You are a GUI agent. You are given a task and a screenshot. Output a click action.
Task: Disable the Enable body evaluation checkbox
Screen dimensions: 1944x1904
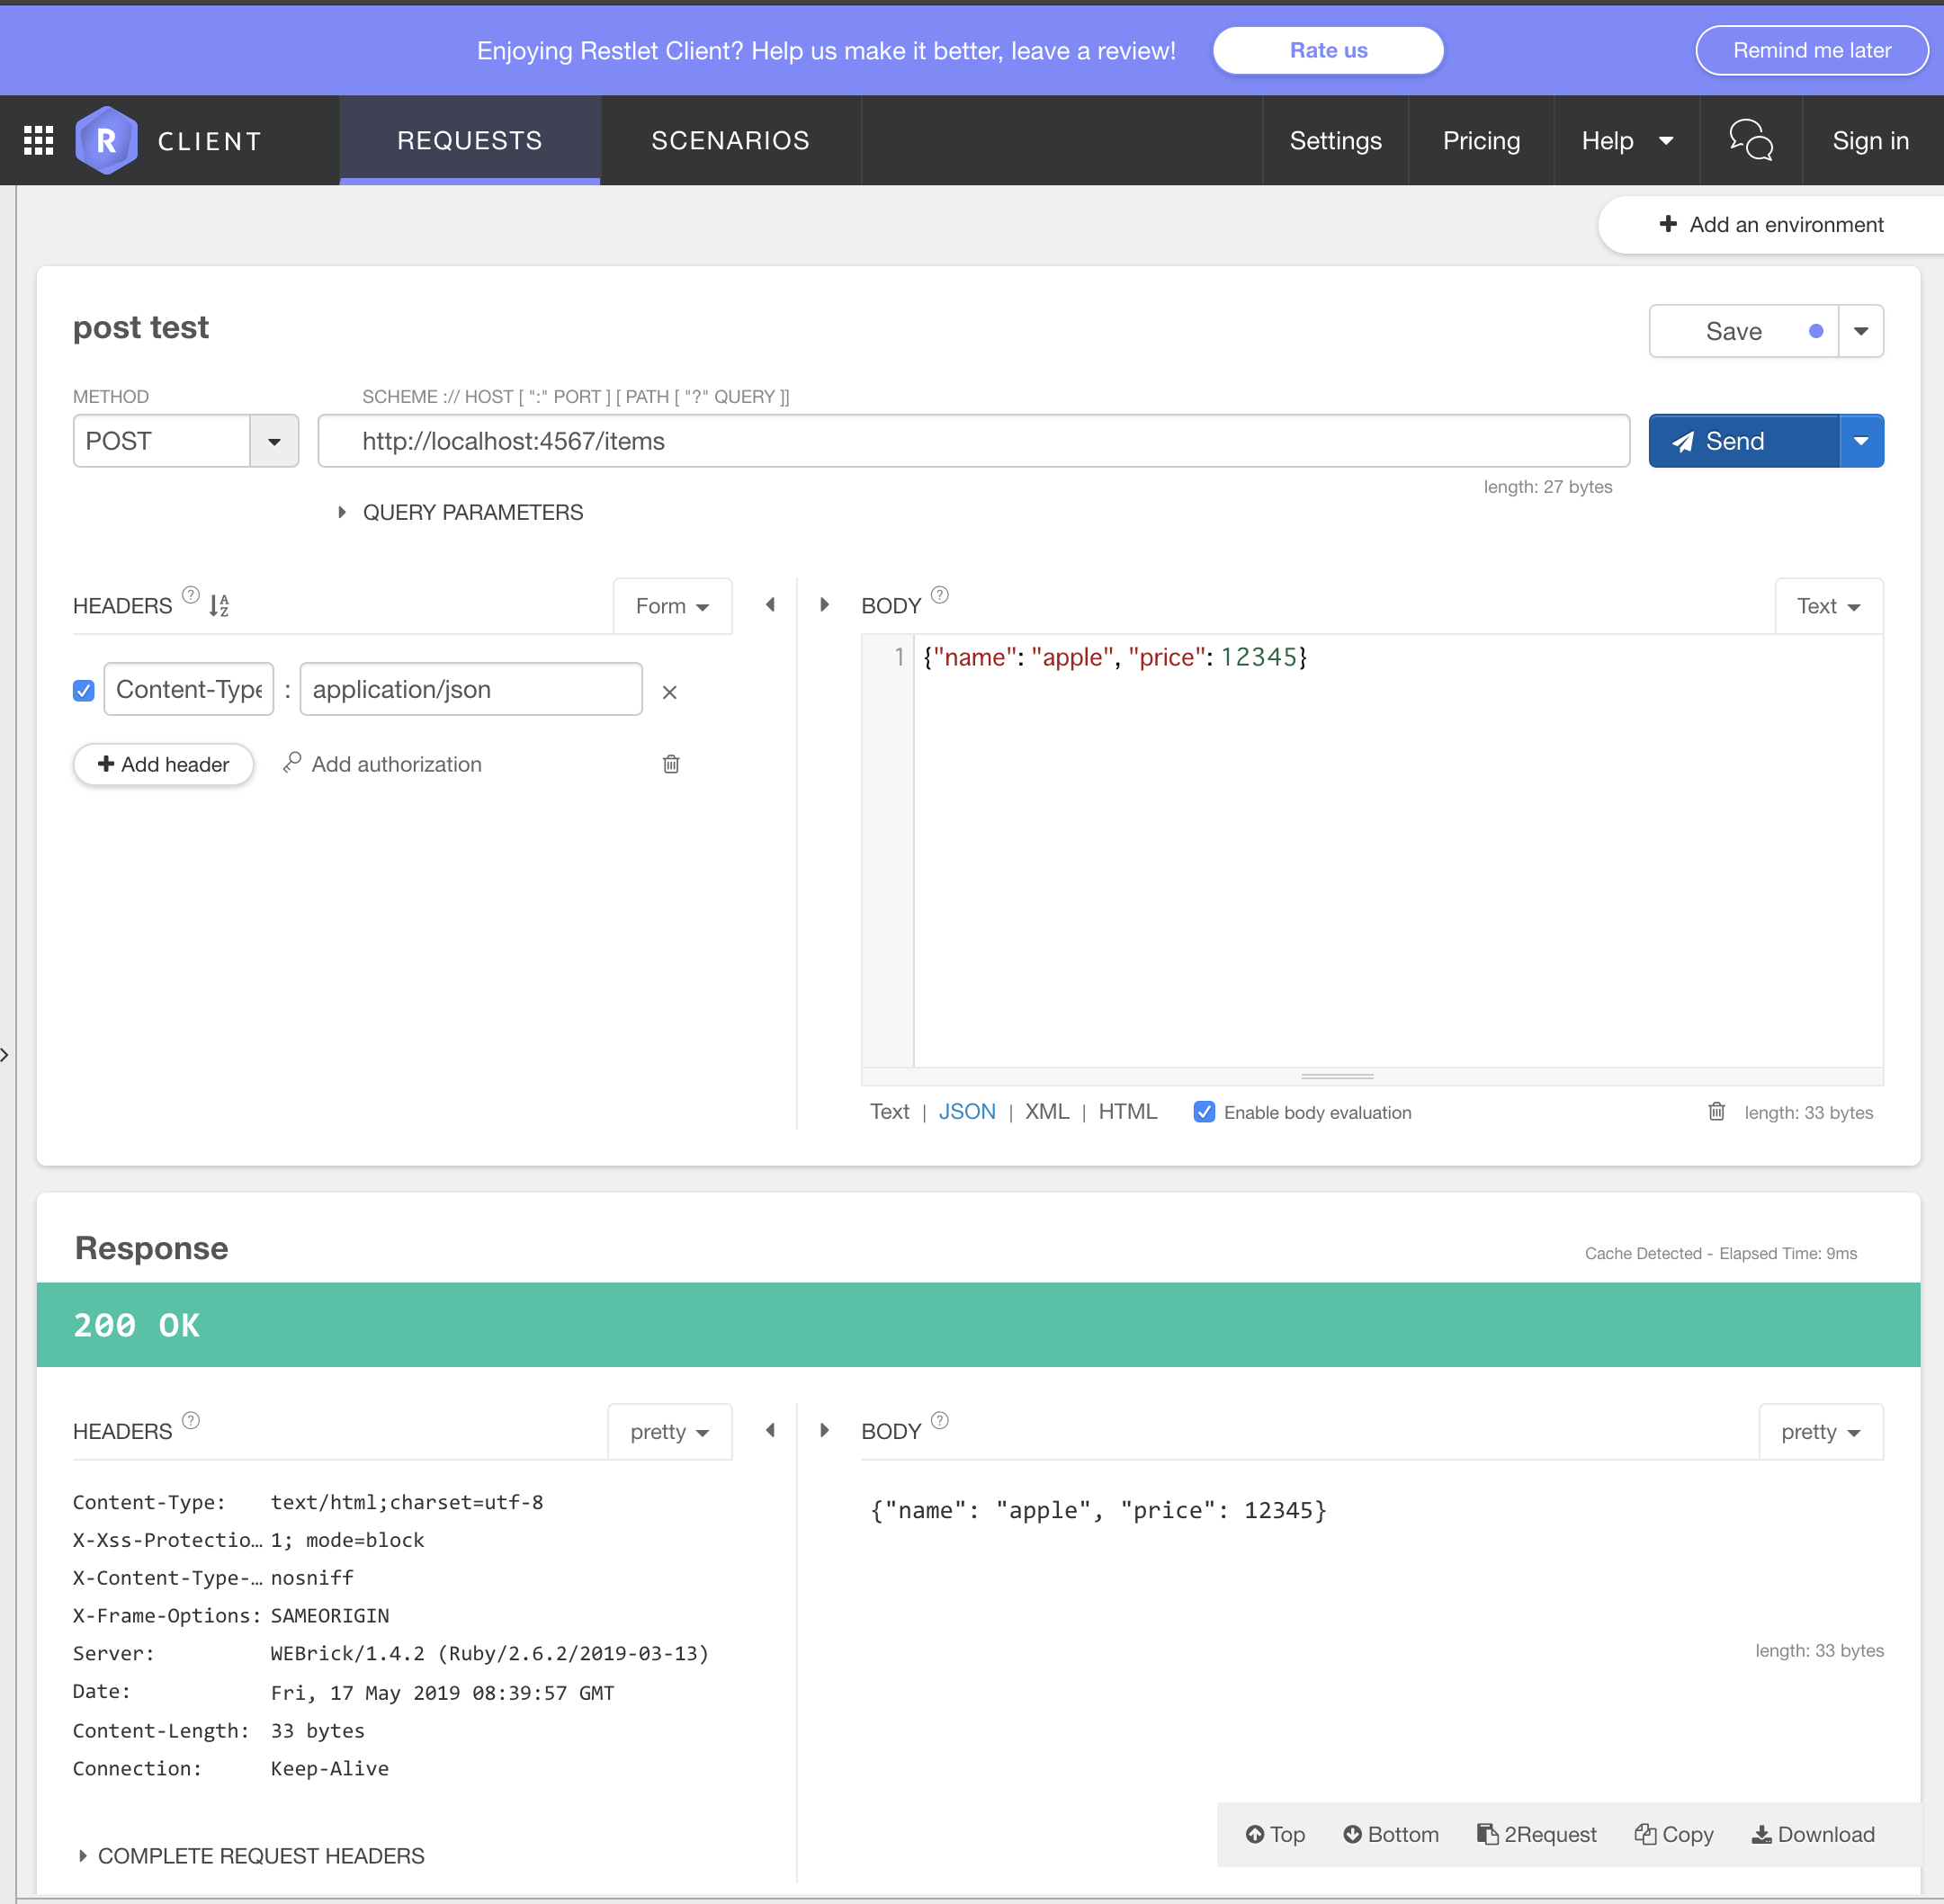[x=1204, y=1112]
